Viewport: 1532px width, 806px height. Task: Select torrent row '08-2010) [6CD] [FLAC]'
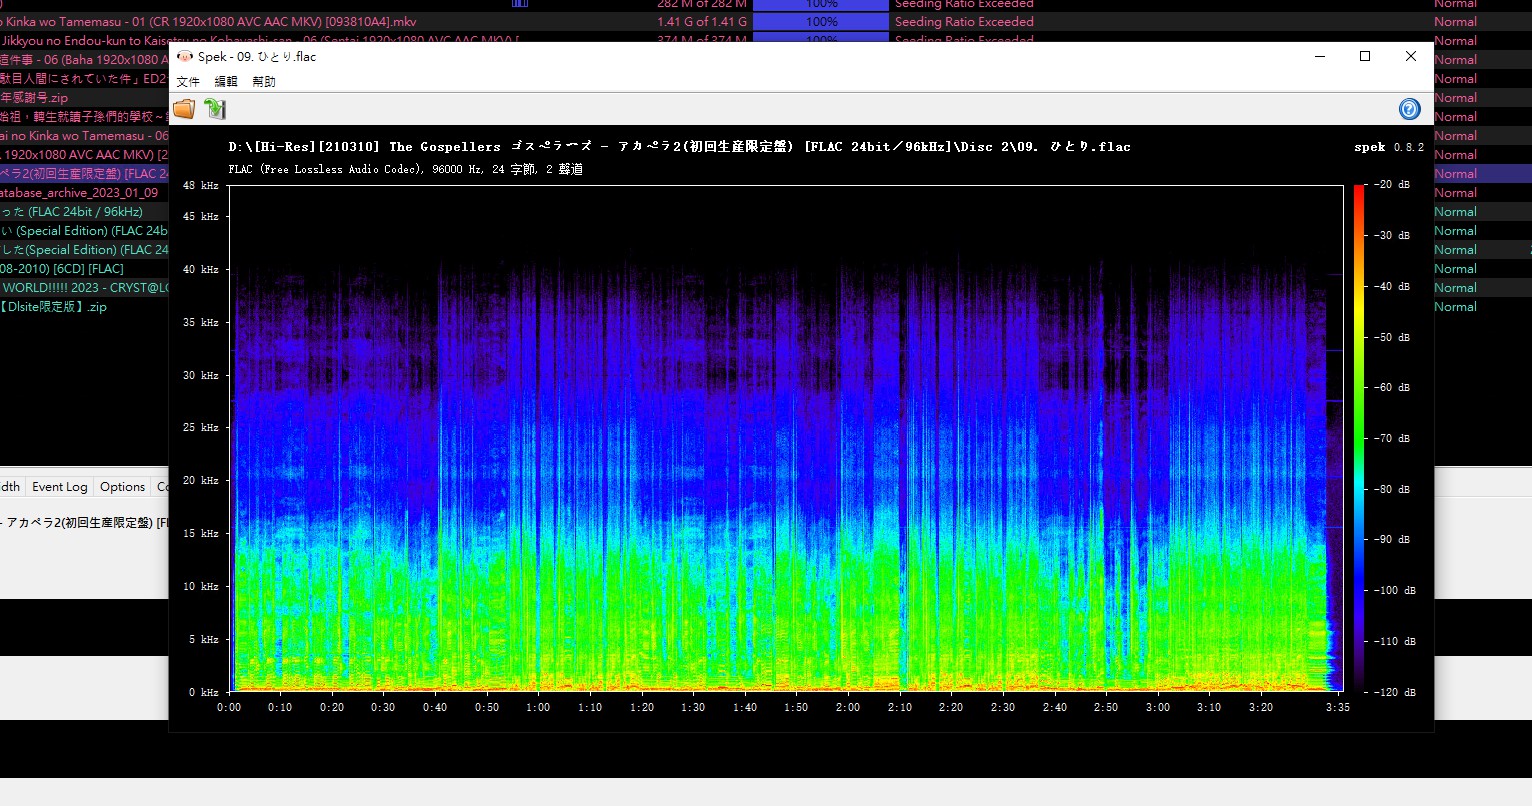84,269
